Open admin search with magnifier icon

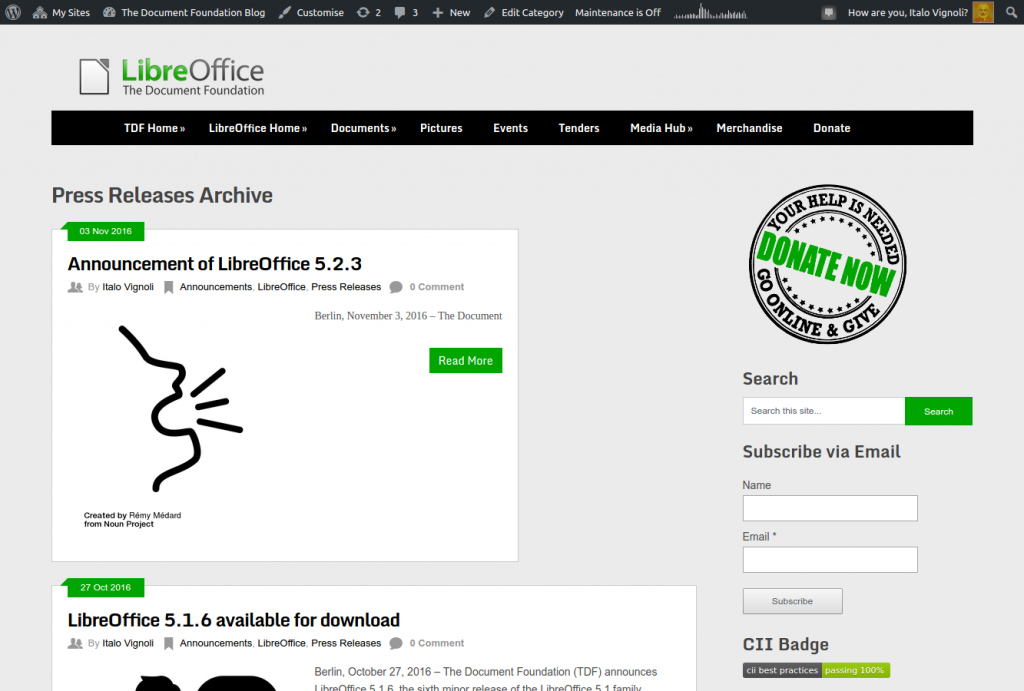coord(1011,12)
